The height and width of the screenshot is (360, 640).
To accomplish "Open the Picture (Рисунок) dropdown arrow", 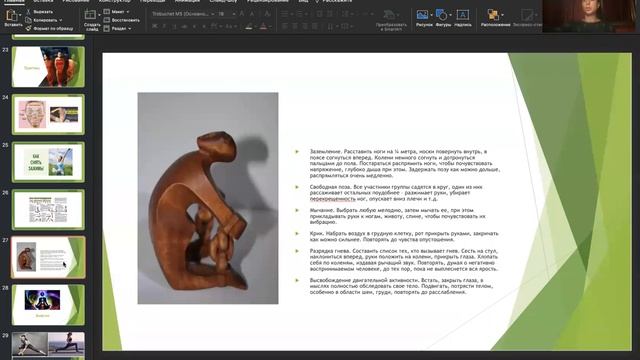I will tap(431, 15).
